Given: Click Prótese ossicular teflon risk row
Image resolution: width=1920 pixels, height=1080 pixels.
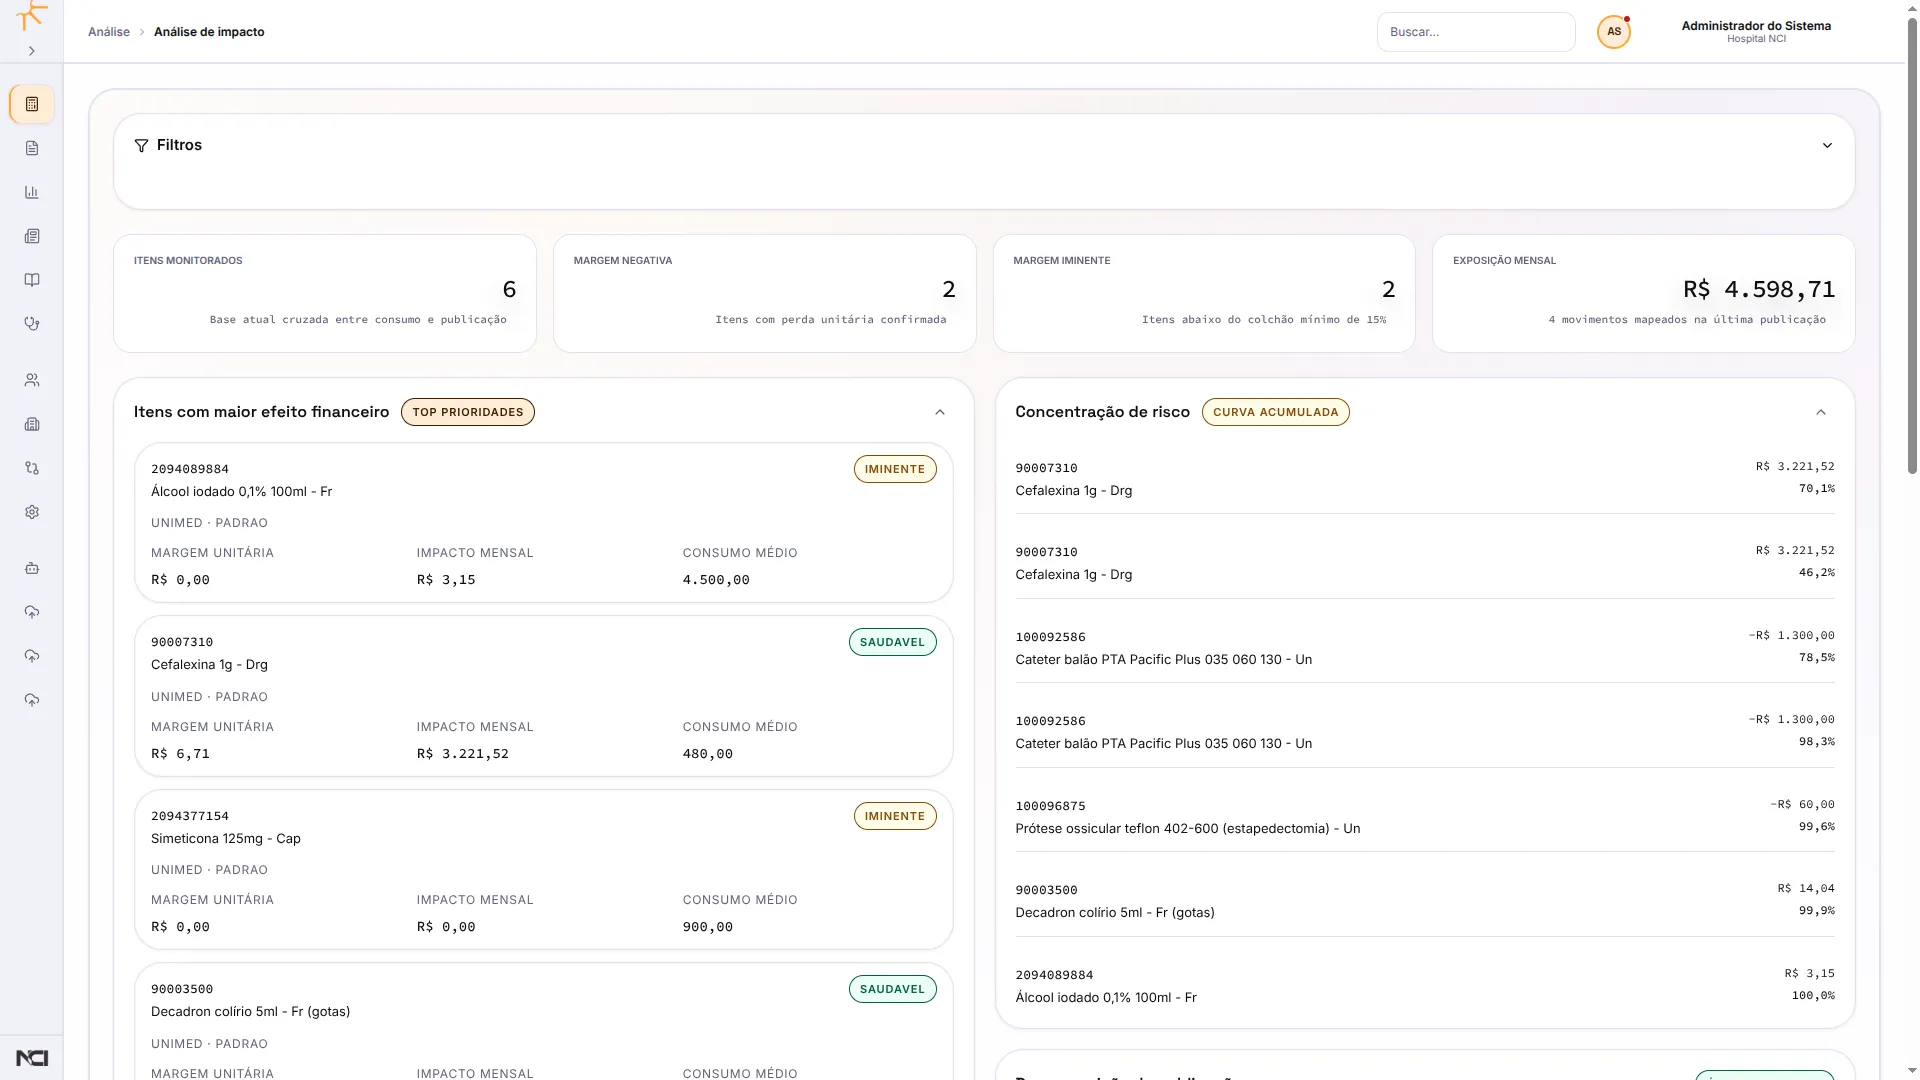Looking at the screenshot, I should [1425, 817].
